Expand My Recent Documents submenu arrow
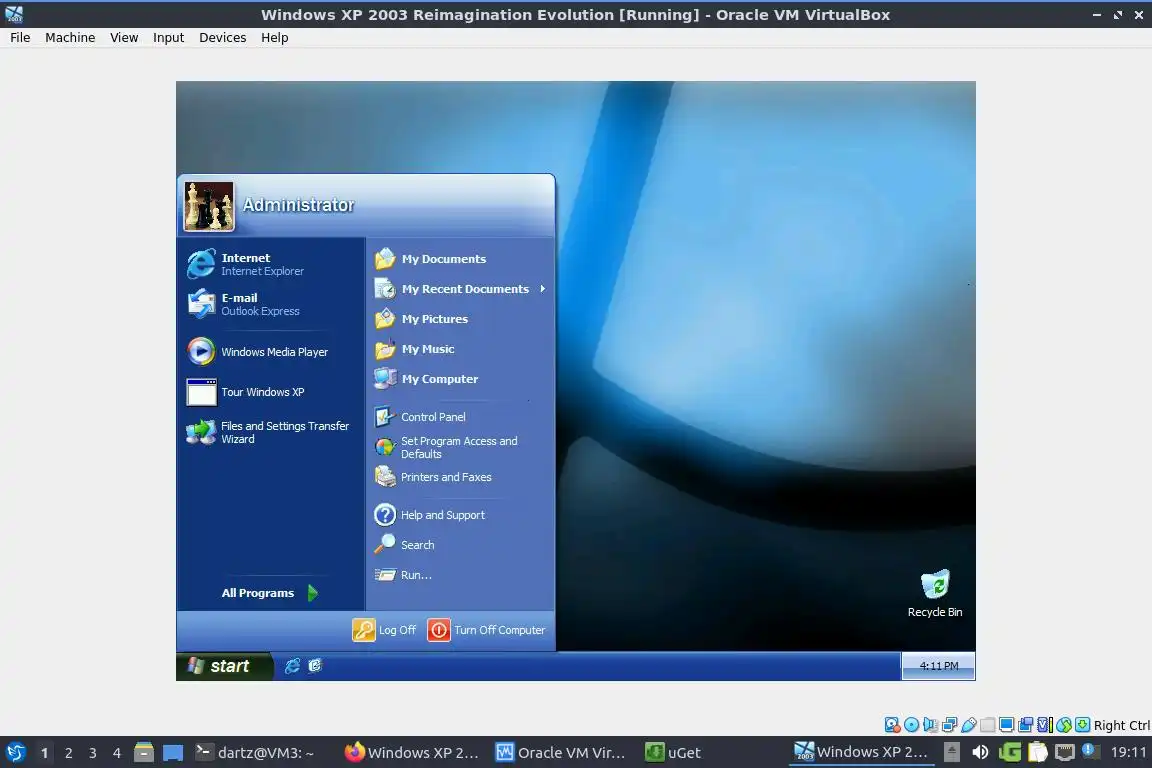The image size is (1152, 768). [x=542, y=289]
